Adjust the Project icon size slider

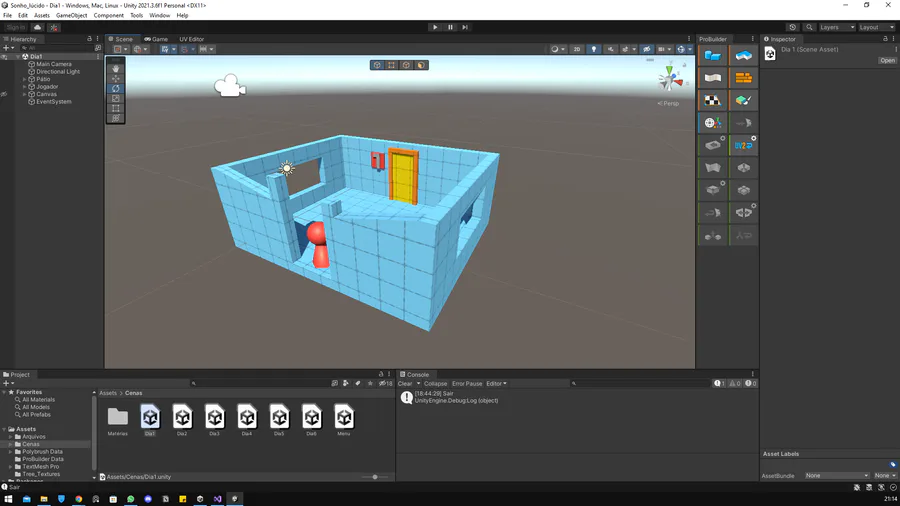[x=375, y=477]
